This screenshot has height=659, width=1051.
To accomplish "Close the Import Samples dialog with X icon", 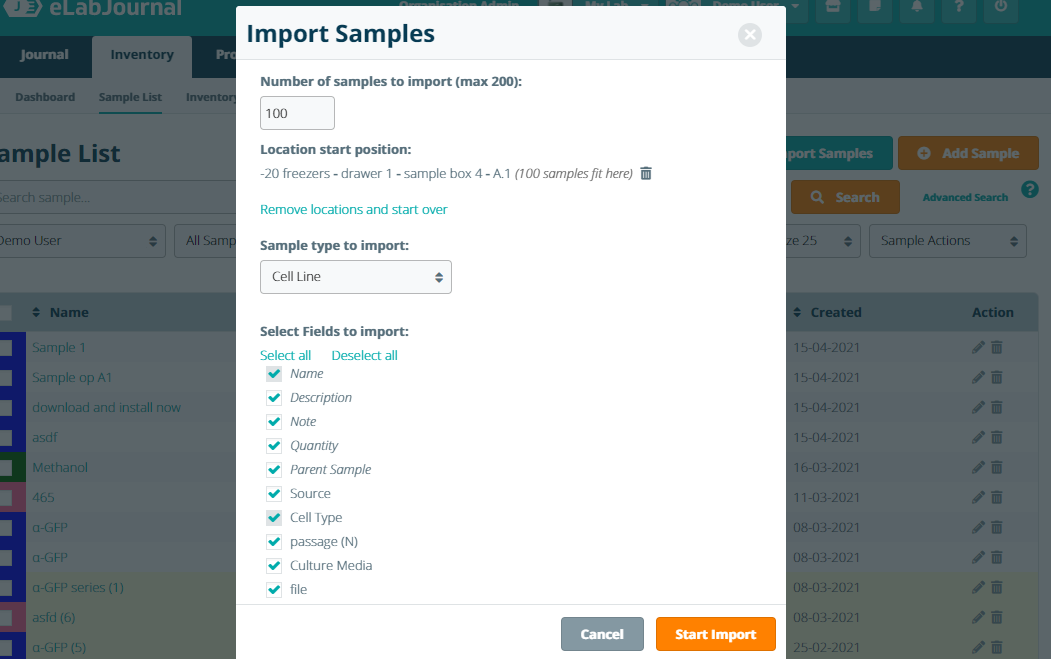I will (749, 35).
